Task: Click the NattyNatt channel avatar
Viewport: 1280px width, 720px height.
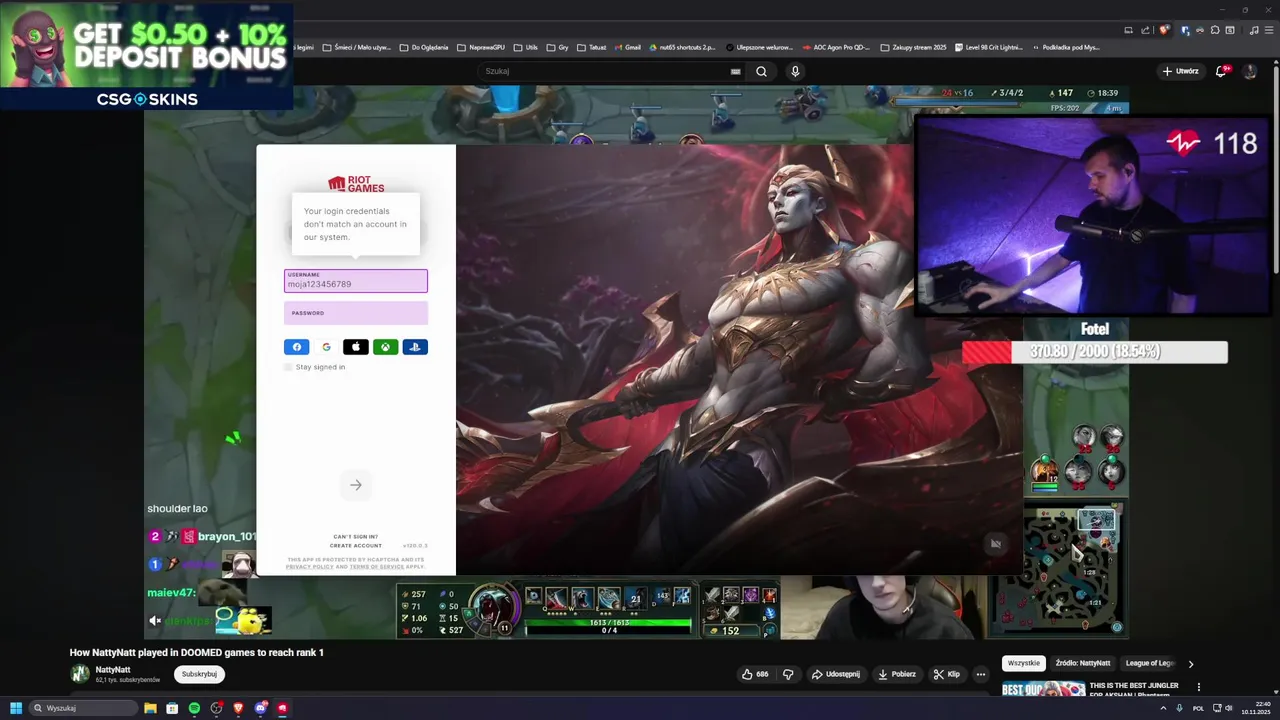Action: [x=80, y=674]
